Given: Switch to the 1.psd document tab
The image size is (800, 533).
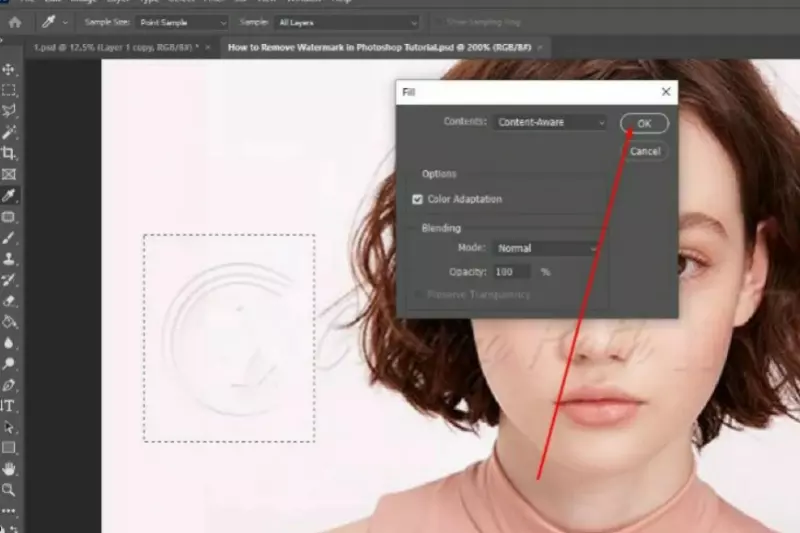Looking at the screenshot, I should (x=116, y=47).
